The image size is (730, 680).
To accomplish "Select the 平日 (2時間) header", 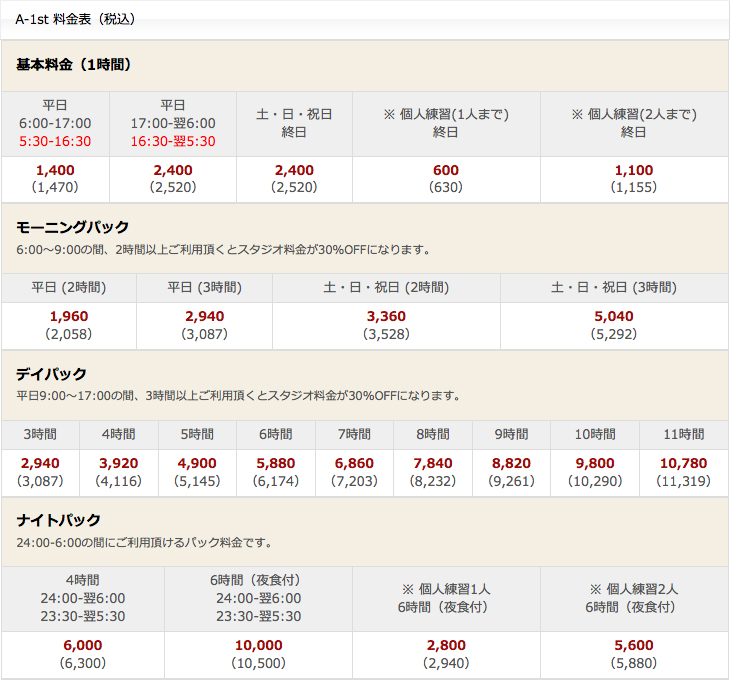I will click(x=69, y=288).
